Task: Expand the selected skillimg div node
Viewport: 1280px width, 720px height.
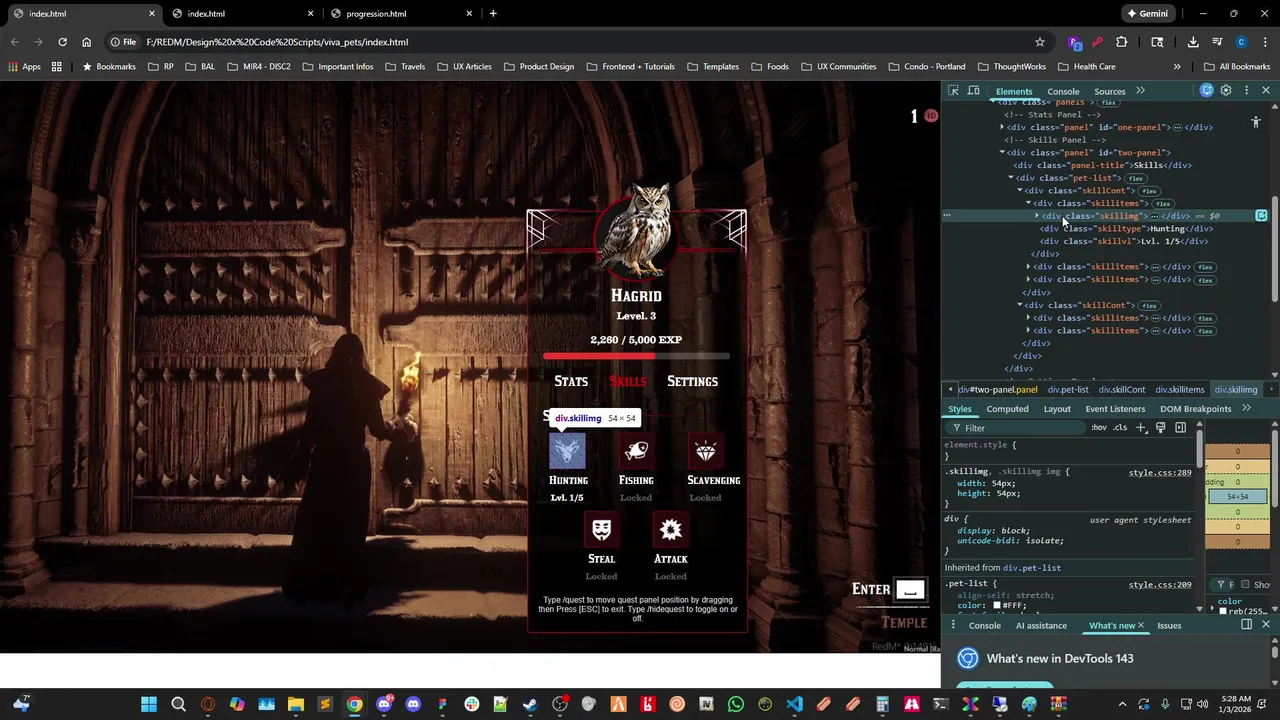Action: coord(1037,216)
